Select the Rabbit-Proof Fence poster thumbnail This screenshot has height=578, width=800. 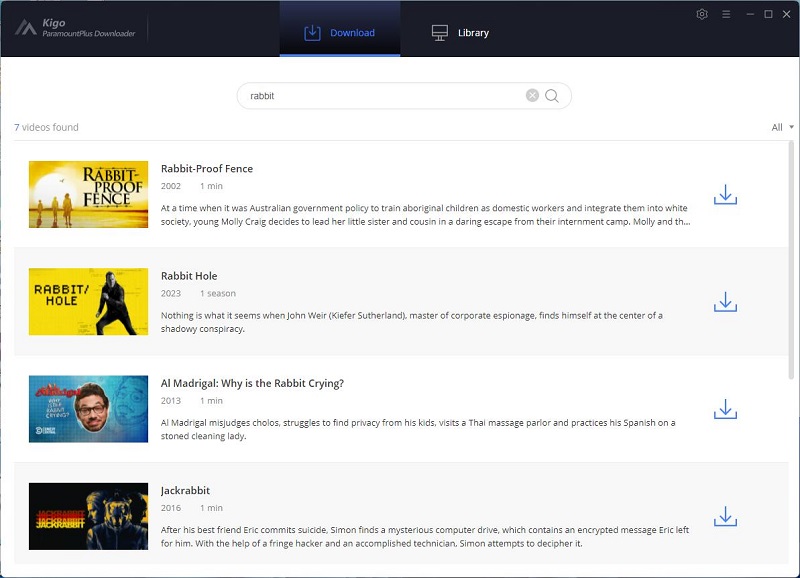[88, 194]
